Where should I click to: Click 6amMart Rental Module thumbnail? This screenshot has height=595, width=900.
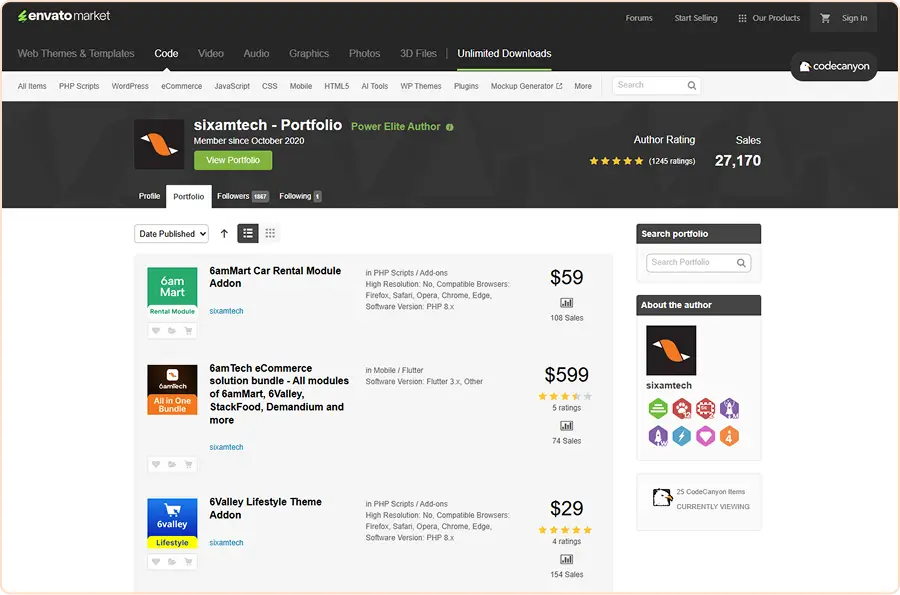click(x=172, y=293)
